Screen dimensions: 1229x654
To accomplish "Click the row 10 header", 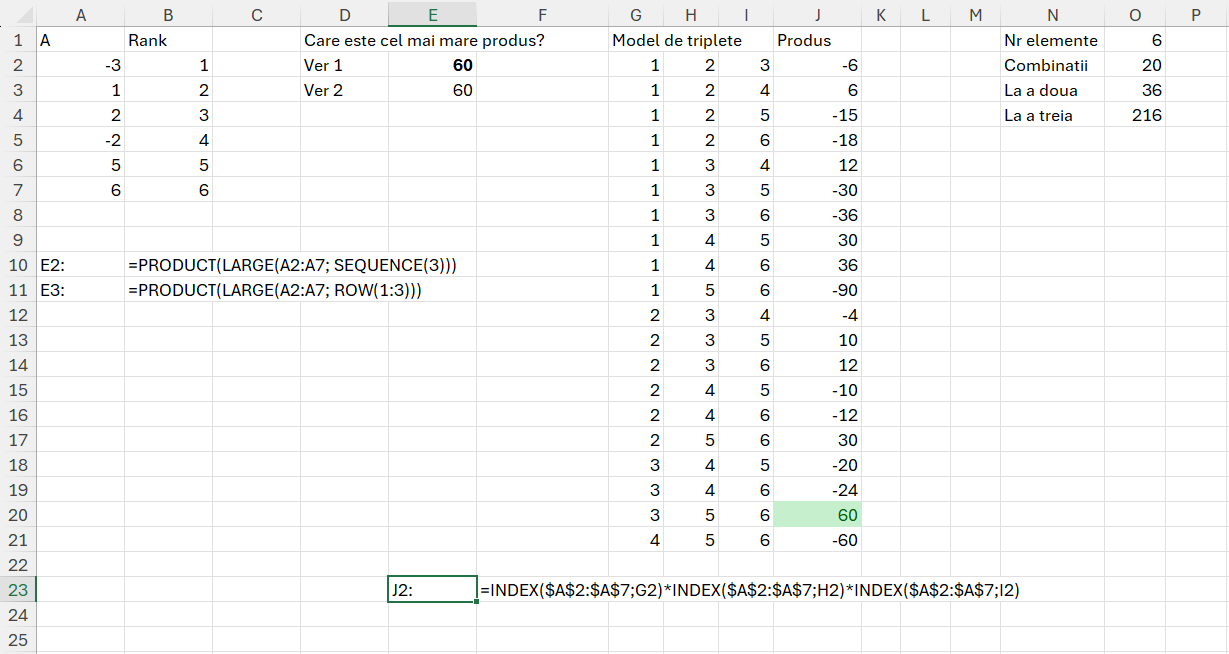I will (x=17, y=265).
